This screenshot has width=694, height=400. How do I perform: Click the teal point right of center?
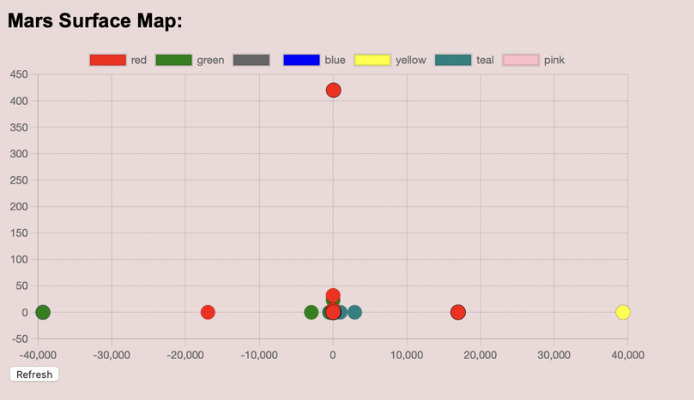coord(354,312)
